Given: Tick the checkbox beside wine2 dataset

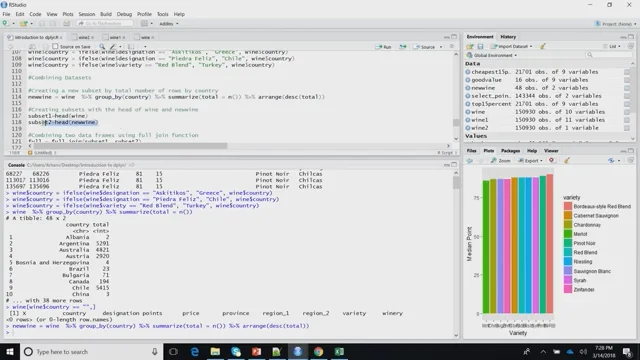Looking at the screenshot, I should point(627,128).
